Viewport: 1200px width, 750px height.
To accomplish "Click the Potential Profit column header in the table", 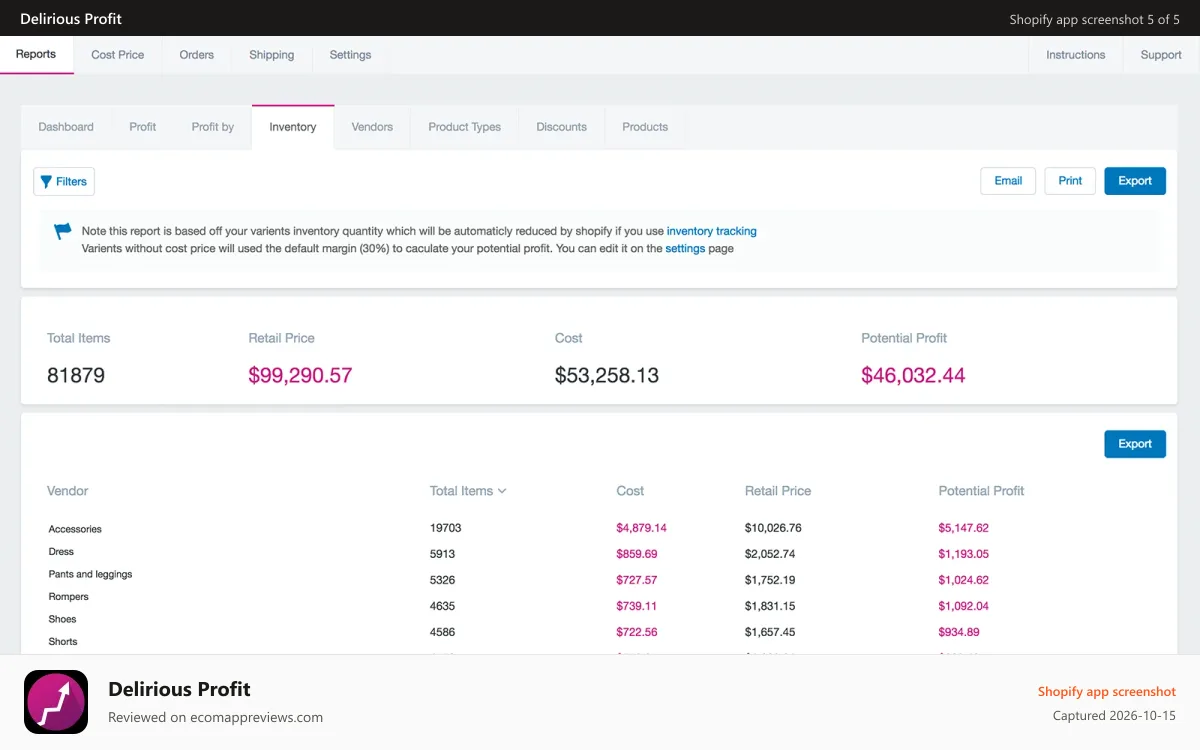I will click(x=981, y=491).
